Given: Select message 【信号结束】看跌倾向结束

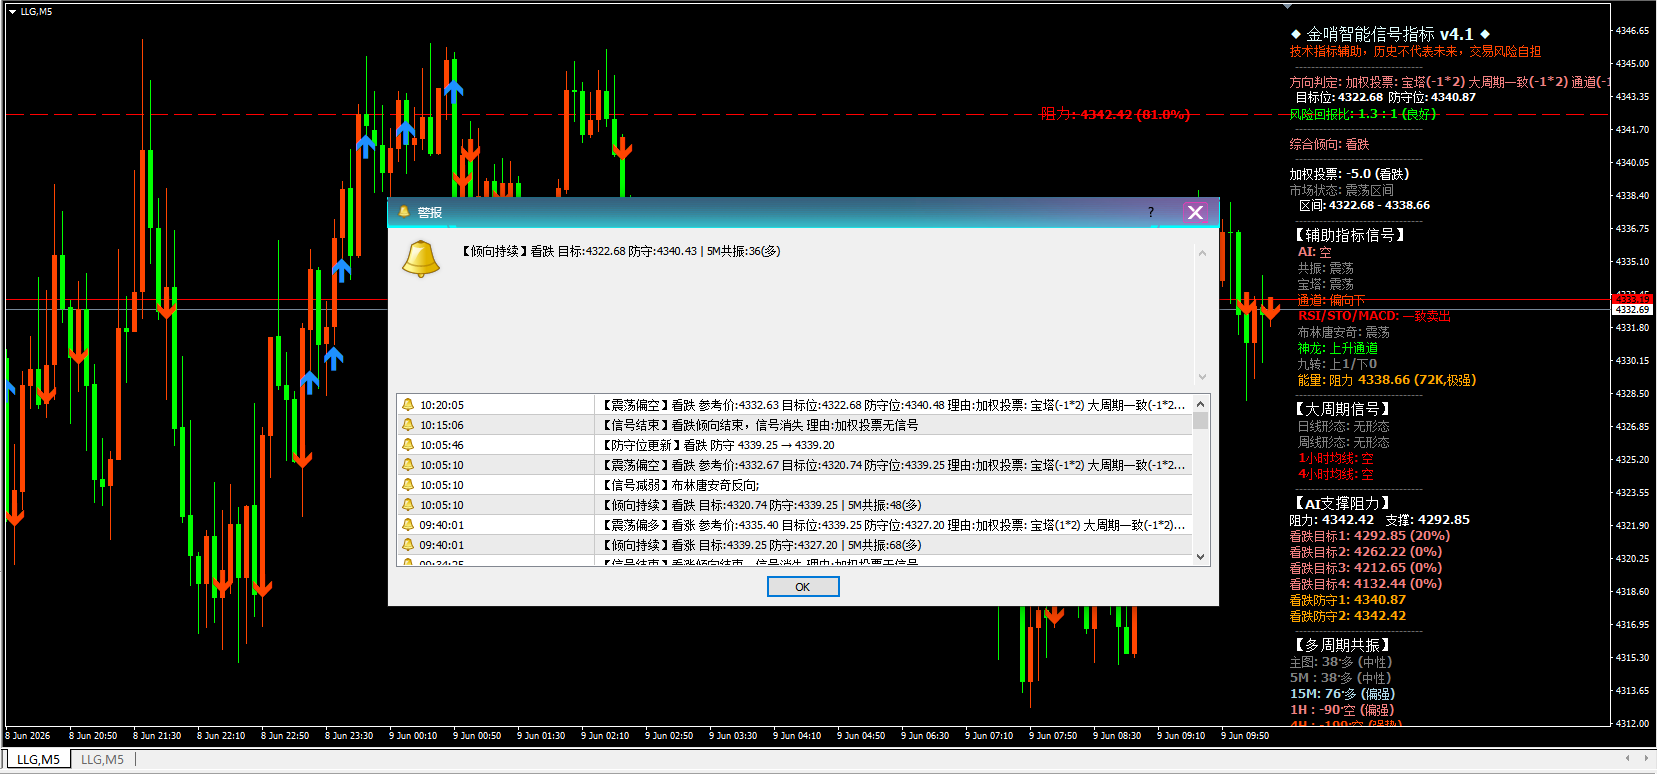Looking at the screenshot, I should point(759,425).
